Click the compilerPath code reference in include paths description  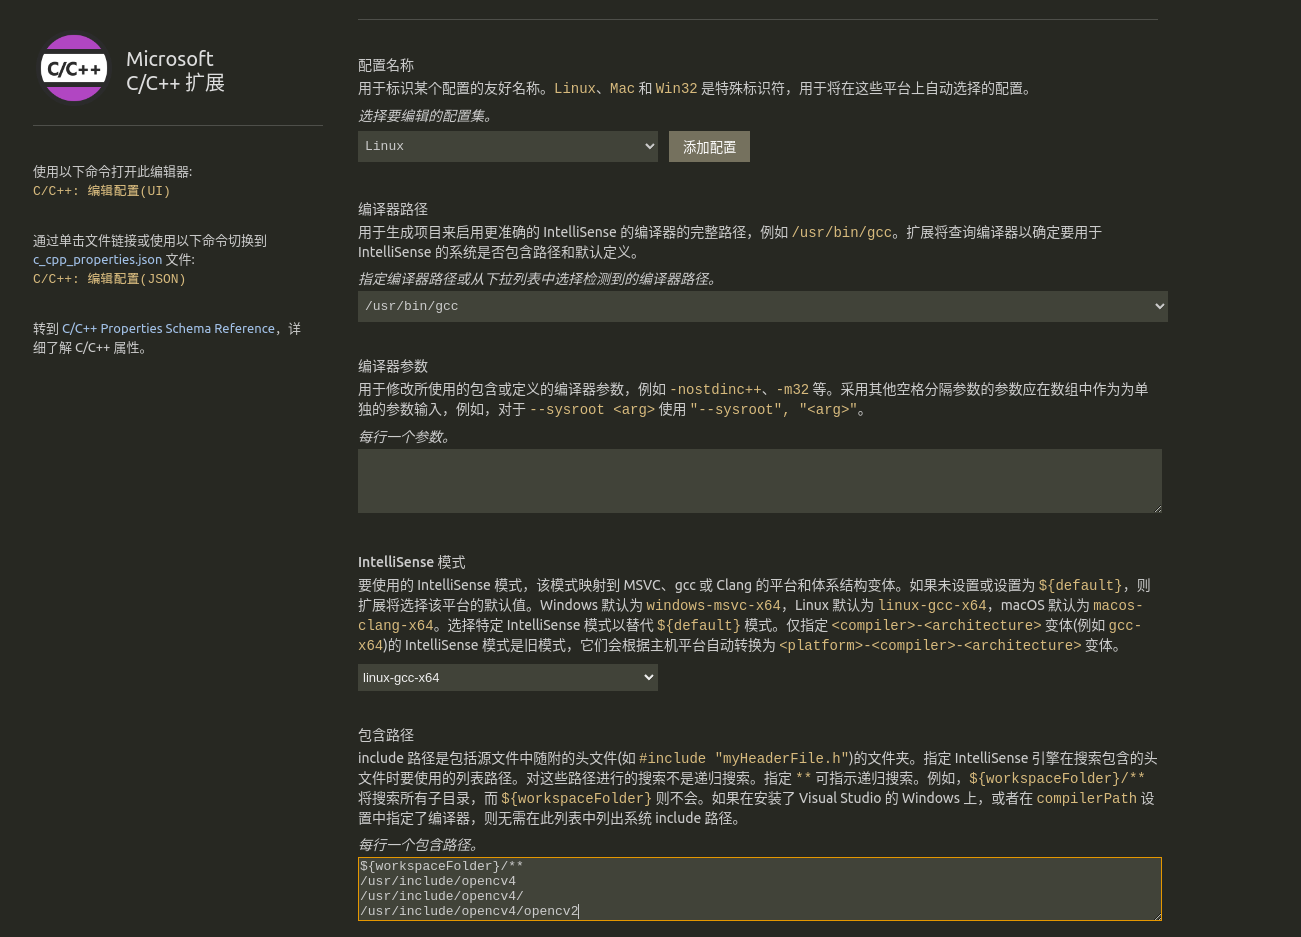tap(1086, 798)
